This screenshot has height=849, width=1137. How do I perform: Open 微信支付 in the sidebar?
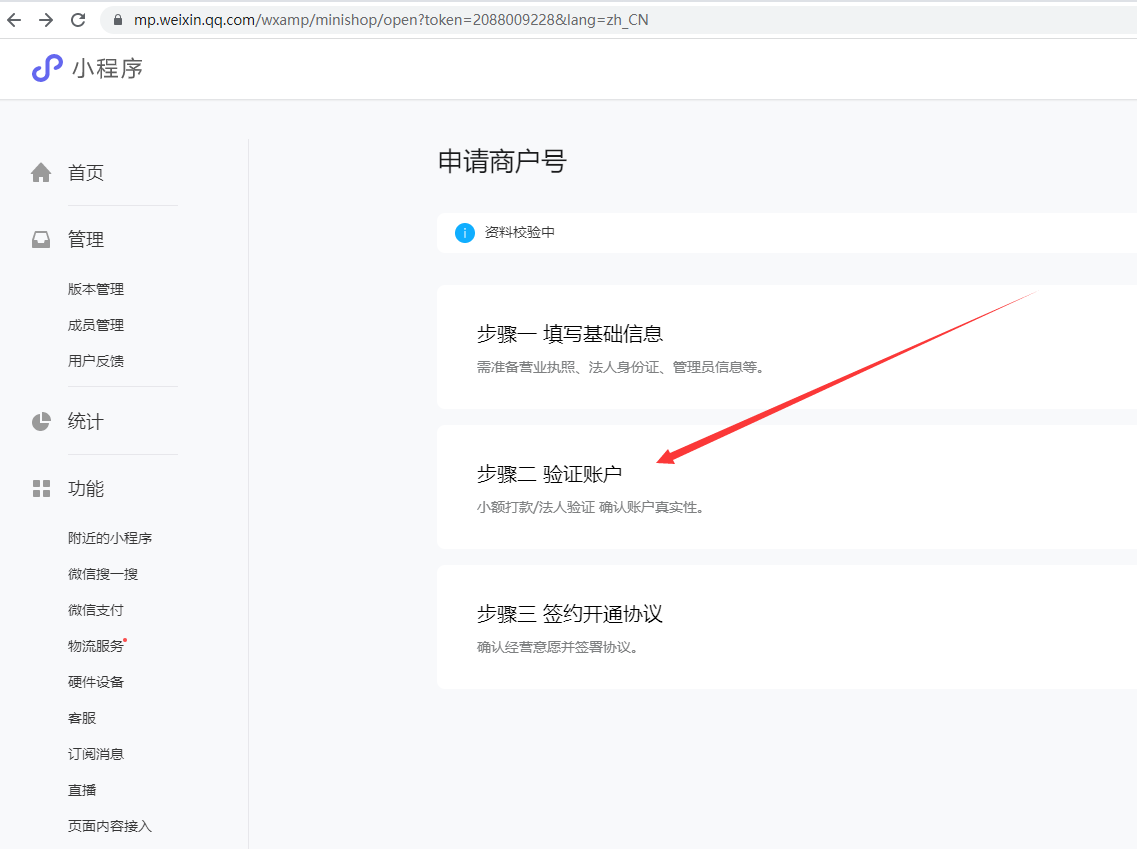[x=96, y=610]
